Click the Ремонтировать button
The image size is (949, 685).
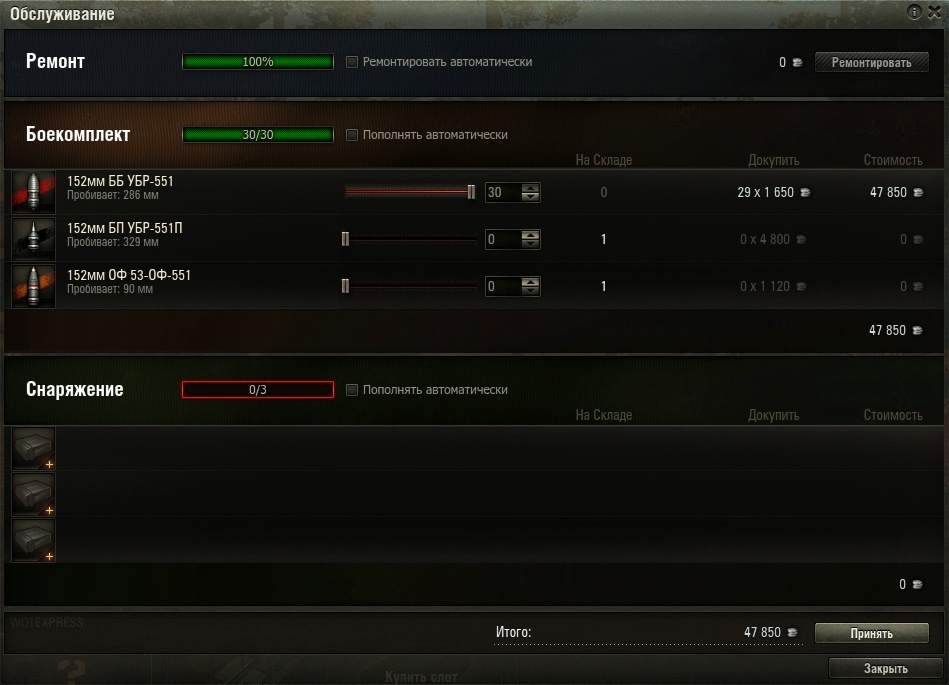point(872,62)
